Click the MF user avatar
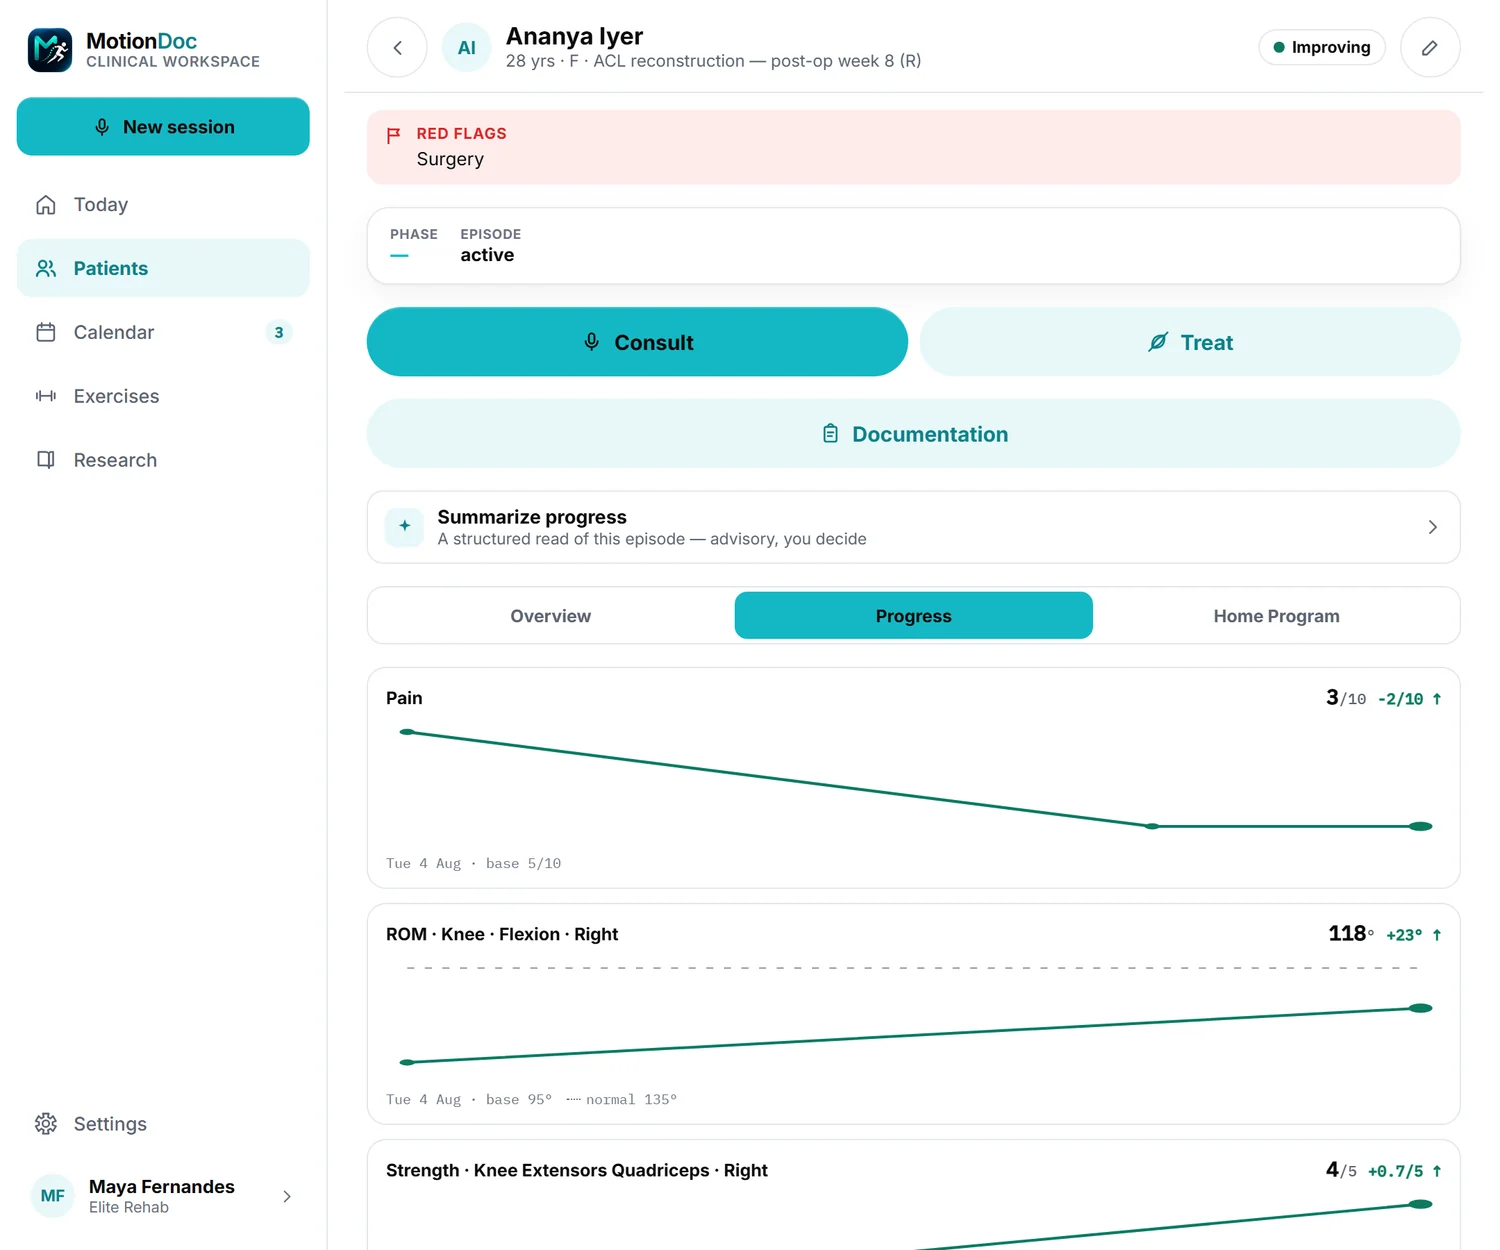The height and width of the screenshot is (1250, 1500). click(x=53, y=1196)
